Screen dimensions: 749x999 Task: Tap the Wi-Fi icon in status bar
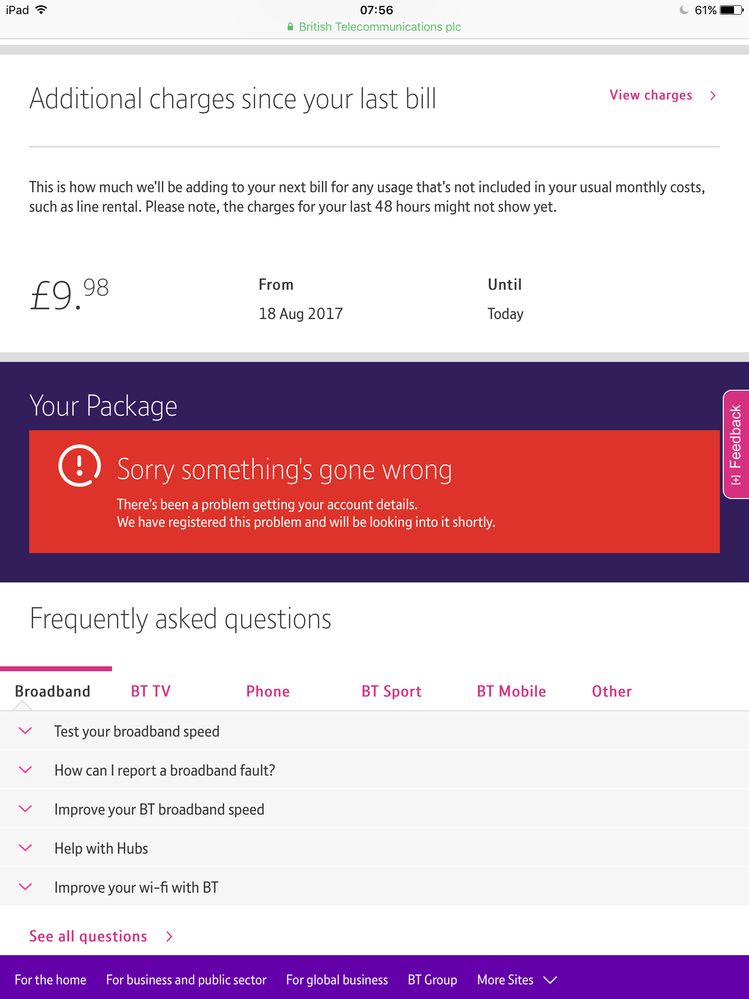(x=41, y=10)
